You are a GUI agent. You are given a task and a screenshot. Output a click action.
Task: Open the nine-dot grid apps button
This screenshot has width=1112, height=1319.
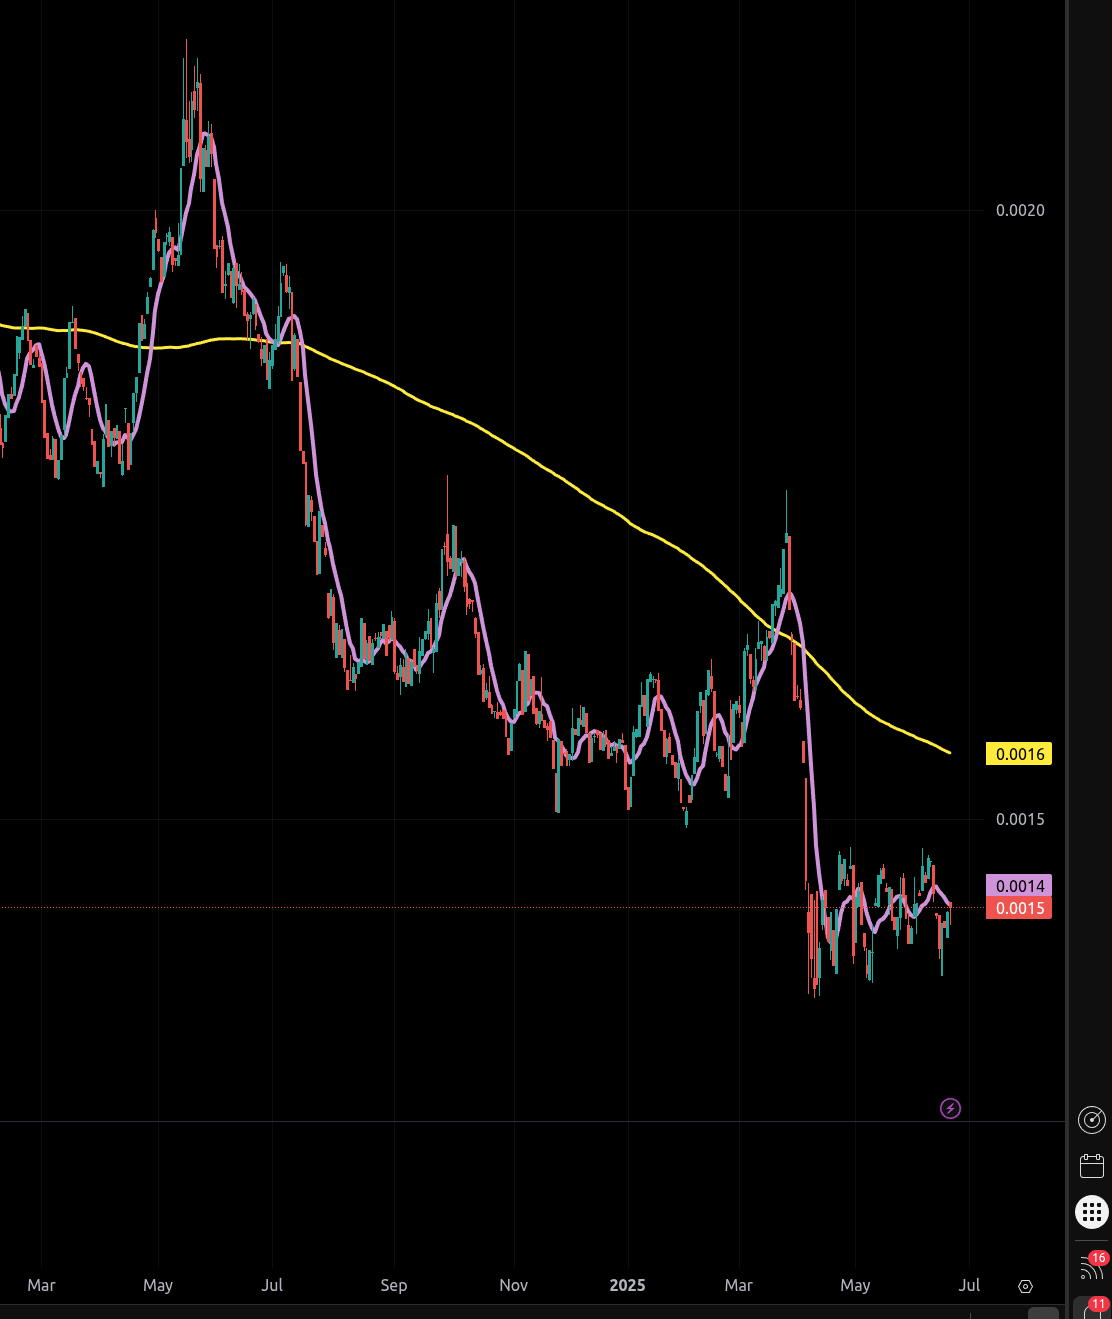[1092, 1212]
